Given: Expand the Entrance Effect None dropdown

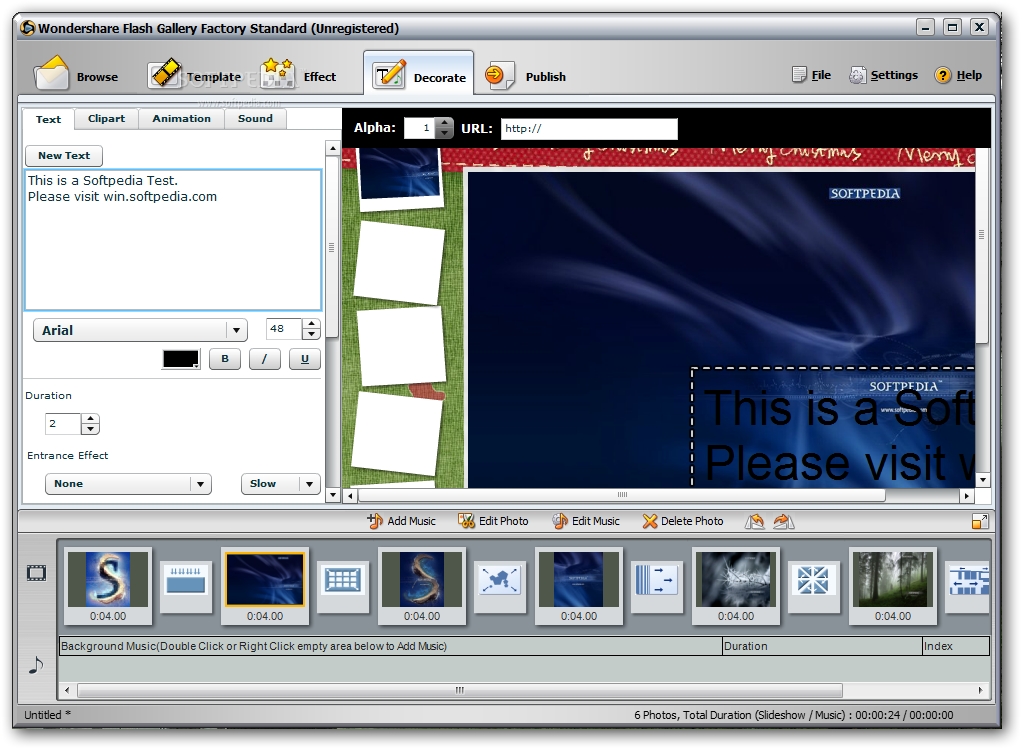Looking at the screenshot, I should pyautogui.click(x=128, y=484).
